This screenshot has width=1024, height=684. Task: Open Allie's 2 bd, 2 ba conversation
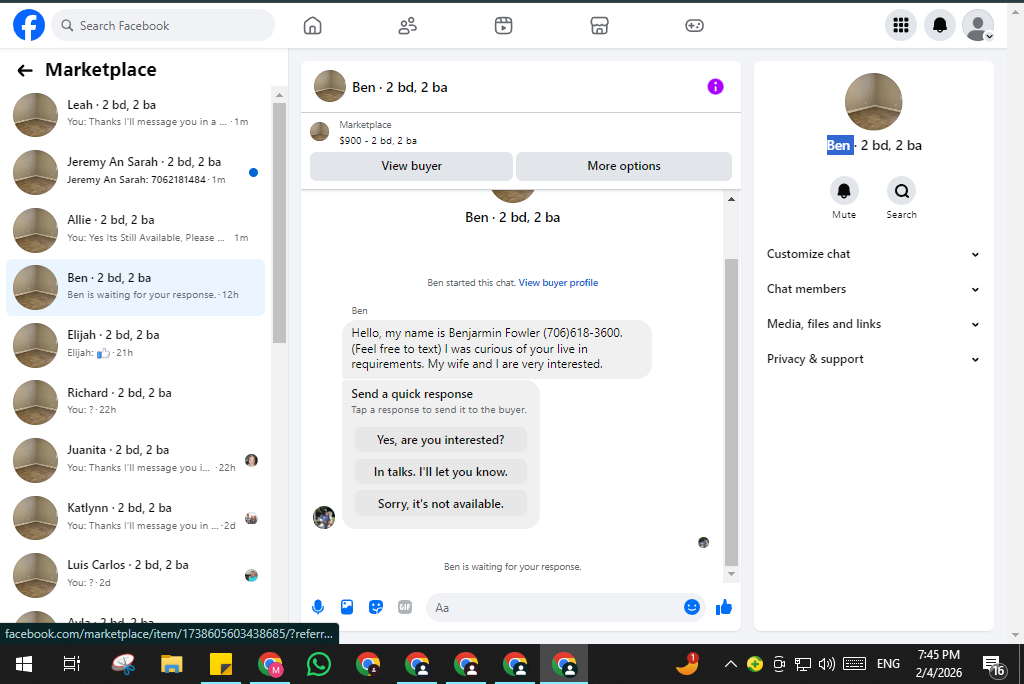tap(136, 230)
